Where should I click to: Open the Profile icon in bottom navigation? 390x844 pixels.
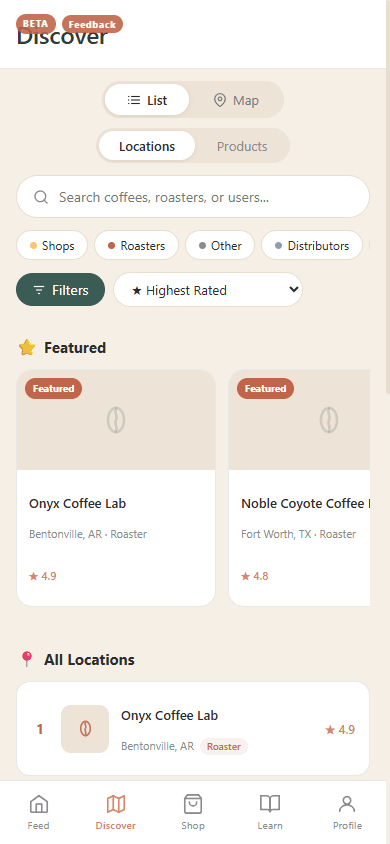pyautogui.click(x=347, y=804)
